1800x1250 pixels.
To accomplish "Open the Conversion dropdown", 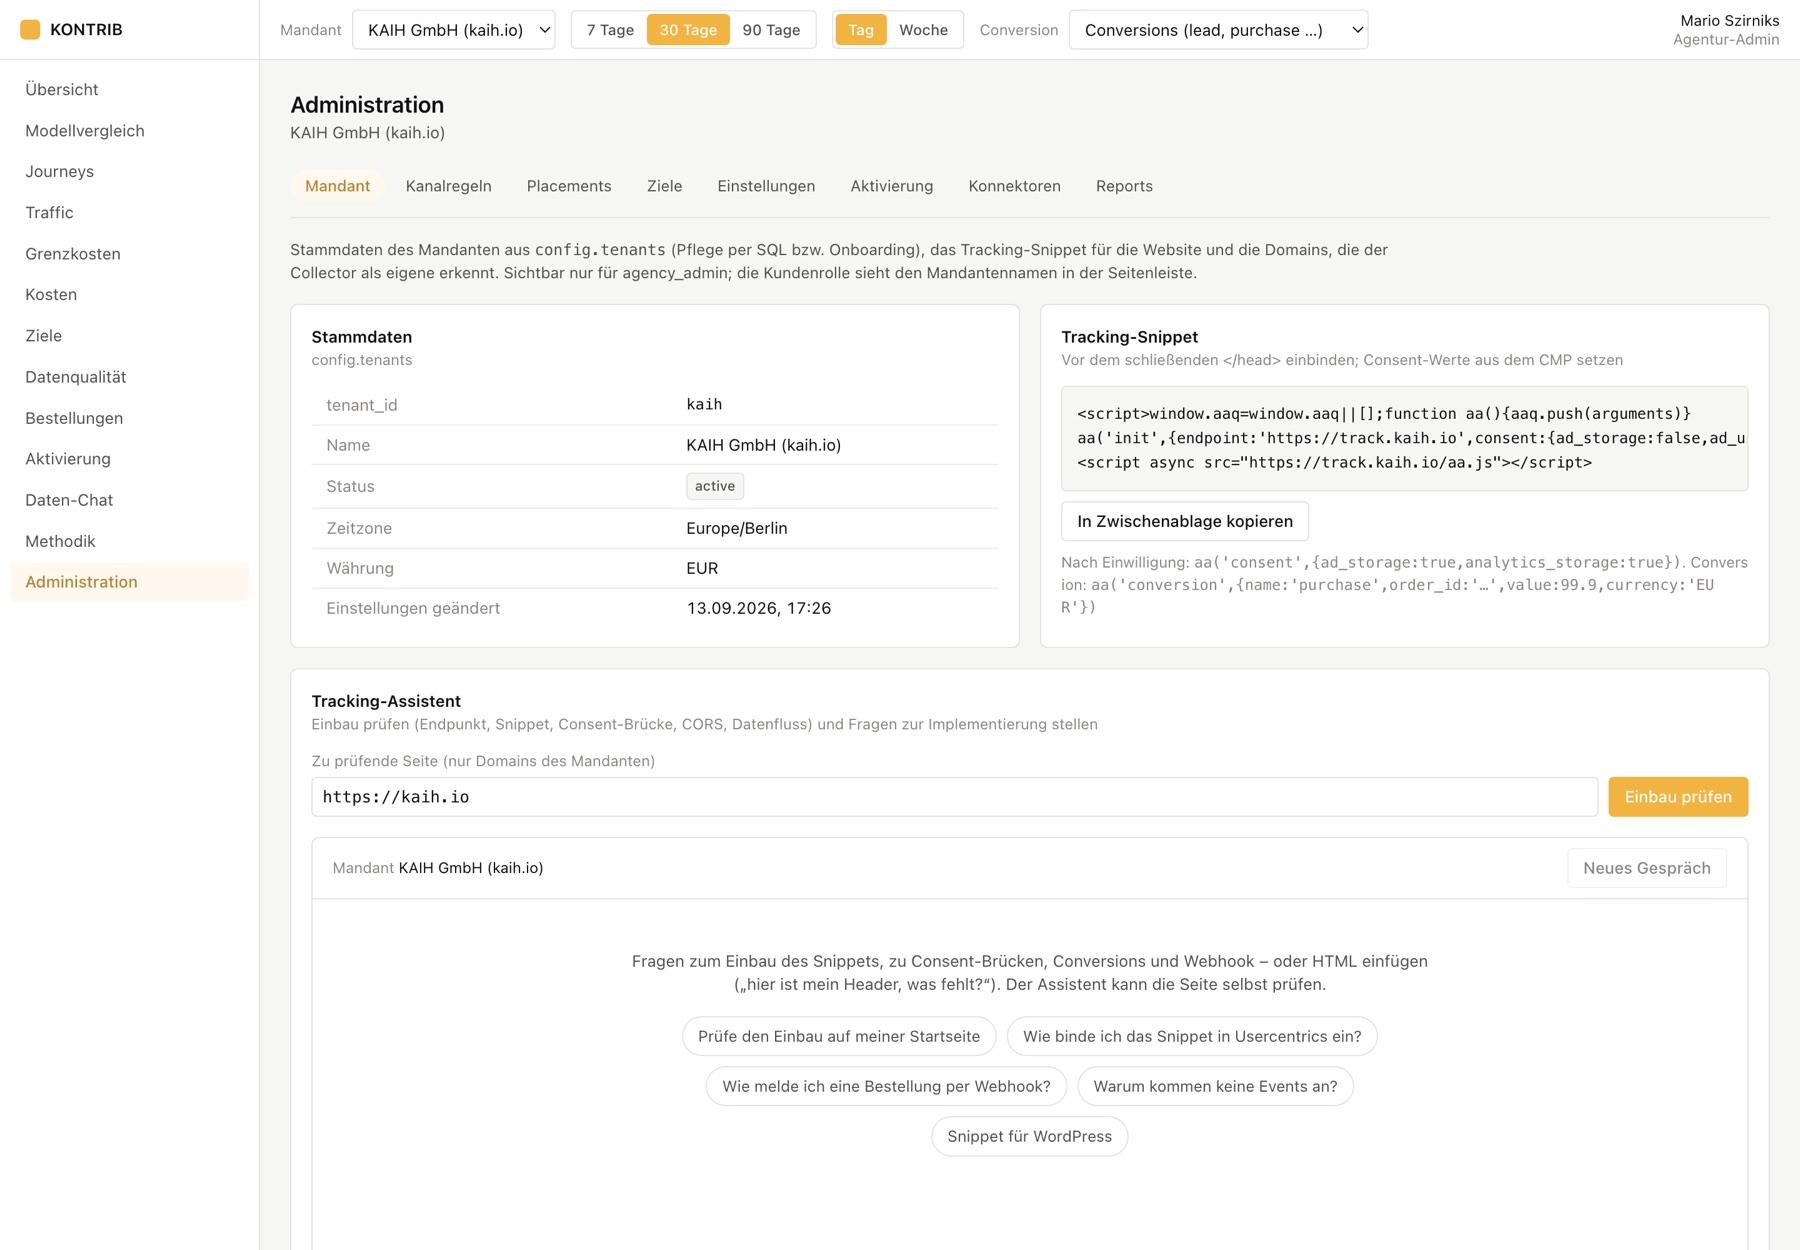I will [1218, 30].
